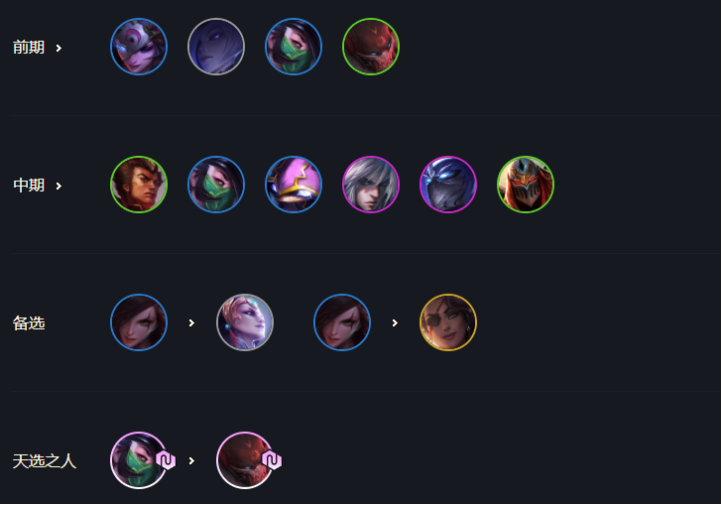
Task: Select the first Katarina portrait in the 备选 row
Action: tap(139, 322)
